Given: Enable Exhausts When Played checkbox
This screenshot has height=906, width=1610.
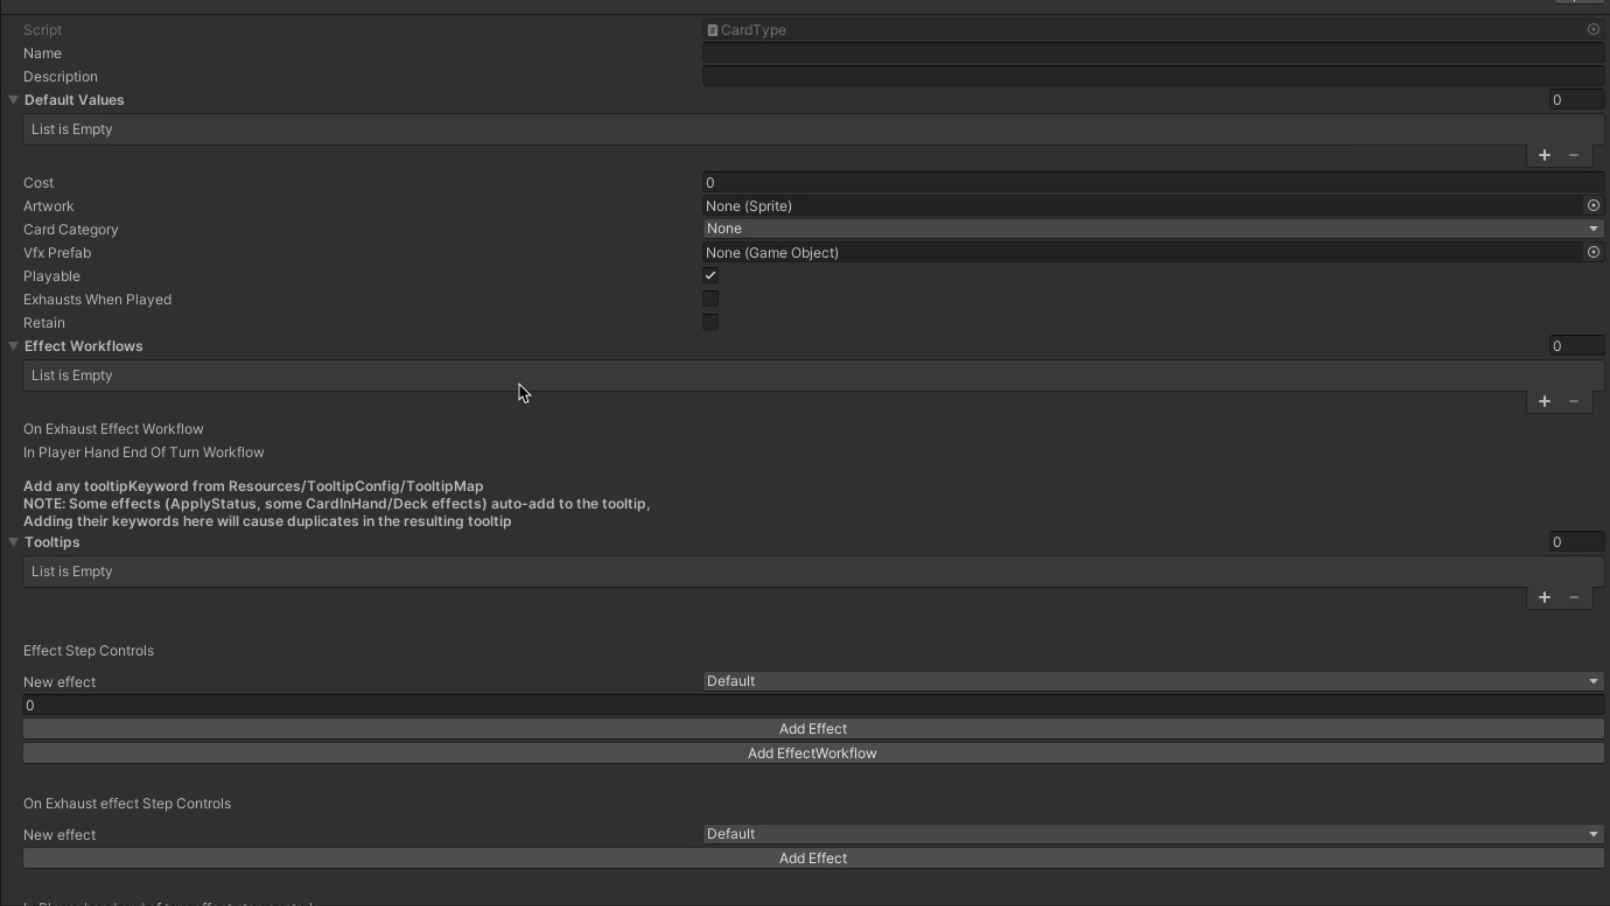Looking at the screenshot, I should click(710, 299).
